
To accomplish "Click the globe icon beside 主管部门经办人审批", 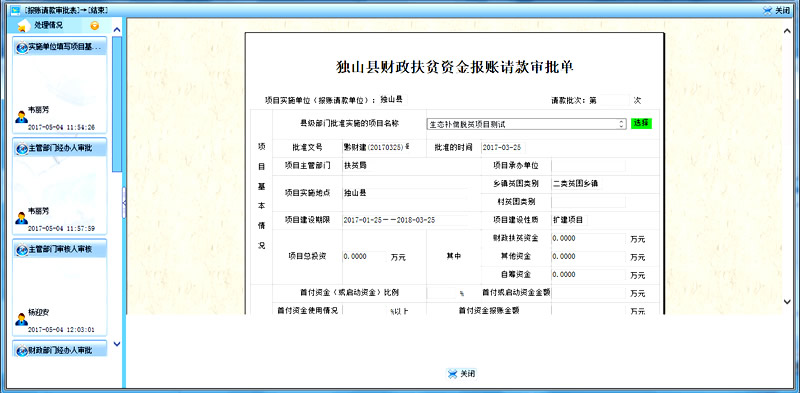I will (x=22, y=149).
